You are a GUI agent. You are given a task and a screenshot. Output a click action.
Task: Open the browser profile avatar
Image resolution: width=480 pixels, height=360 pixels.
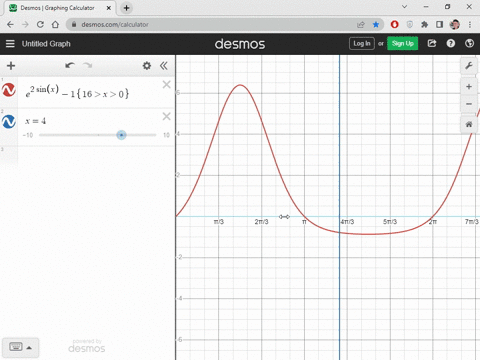(455, 24)
